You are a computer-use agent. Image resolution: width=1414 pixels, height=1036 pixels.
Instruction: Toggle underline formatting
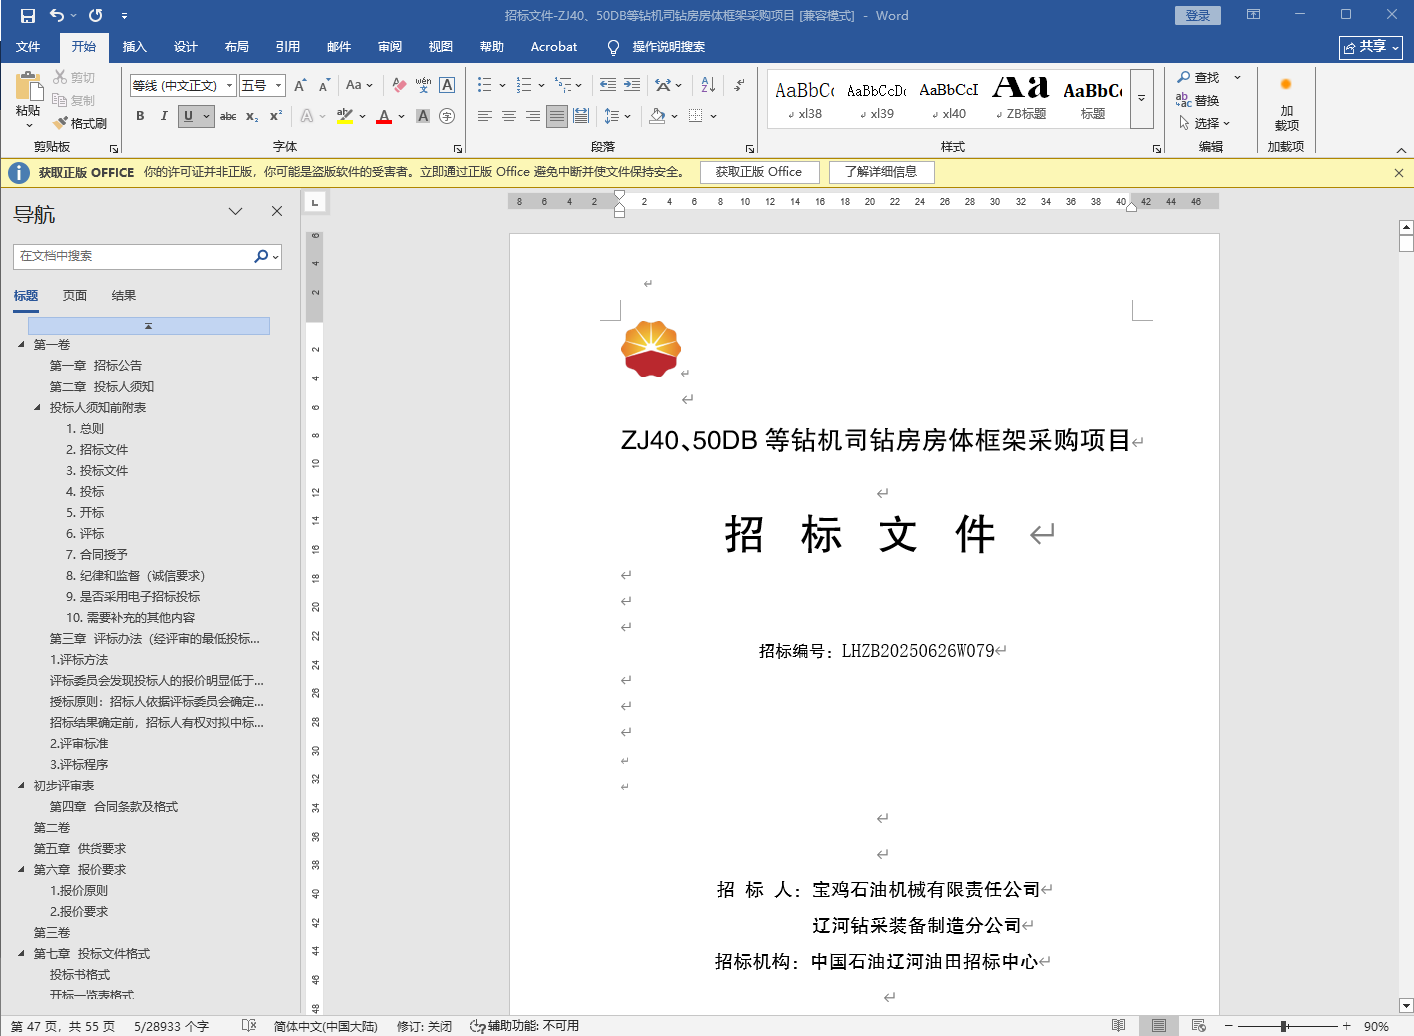[188, 116]
